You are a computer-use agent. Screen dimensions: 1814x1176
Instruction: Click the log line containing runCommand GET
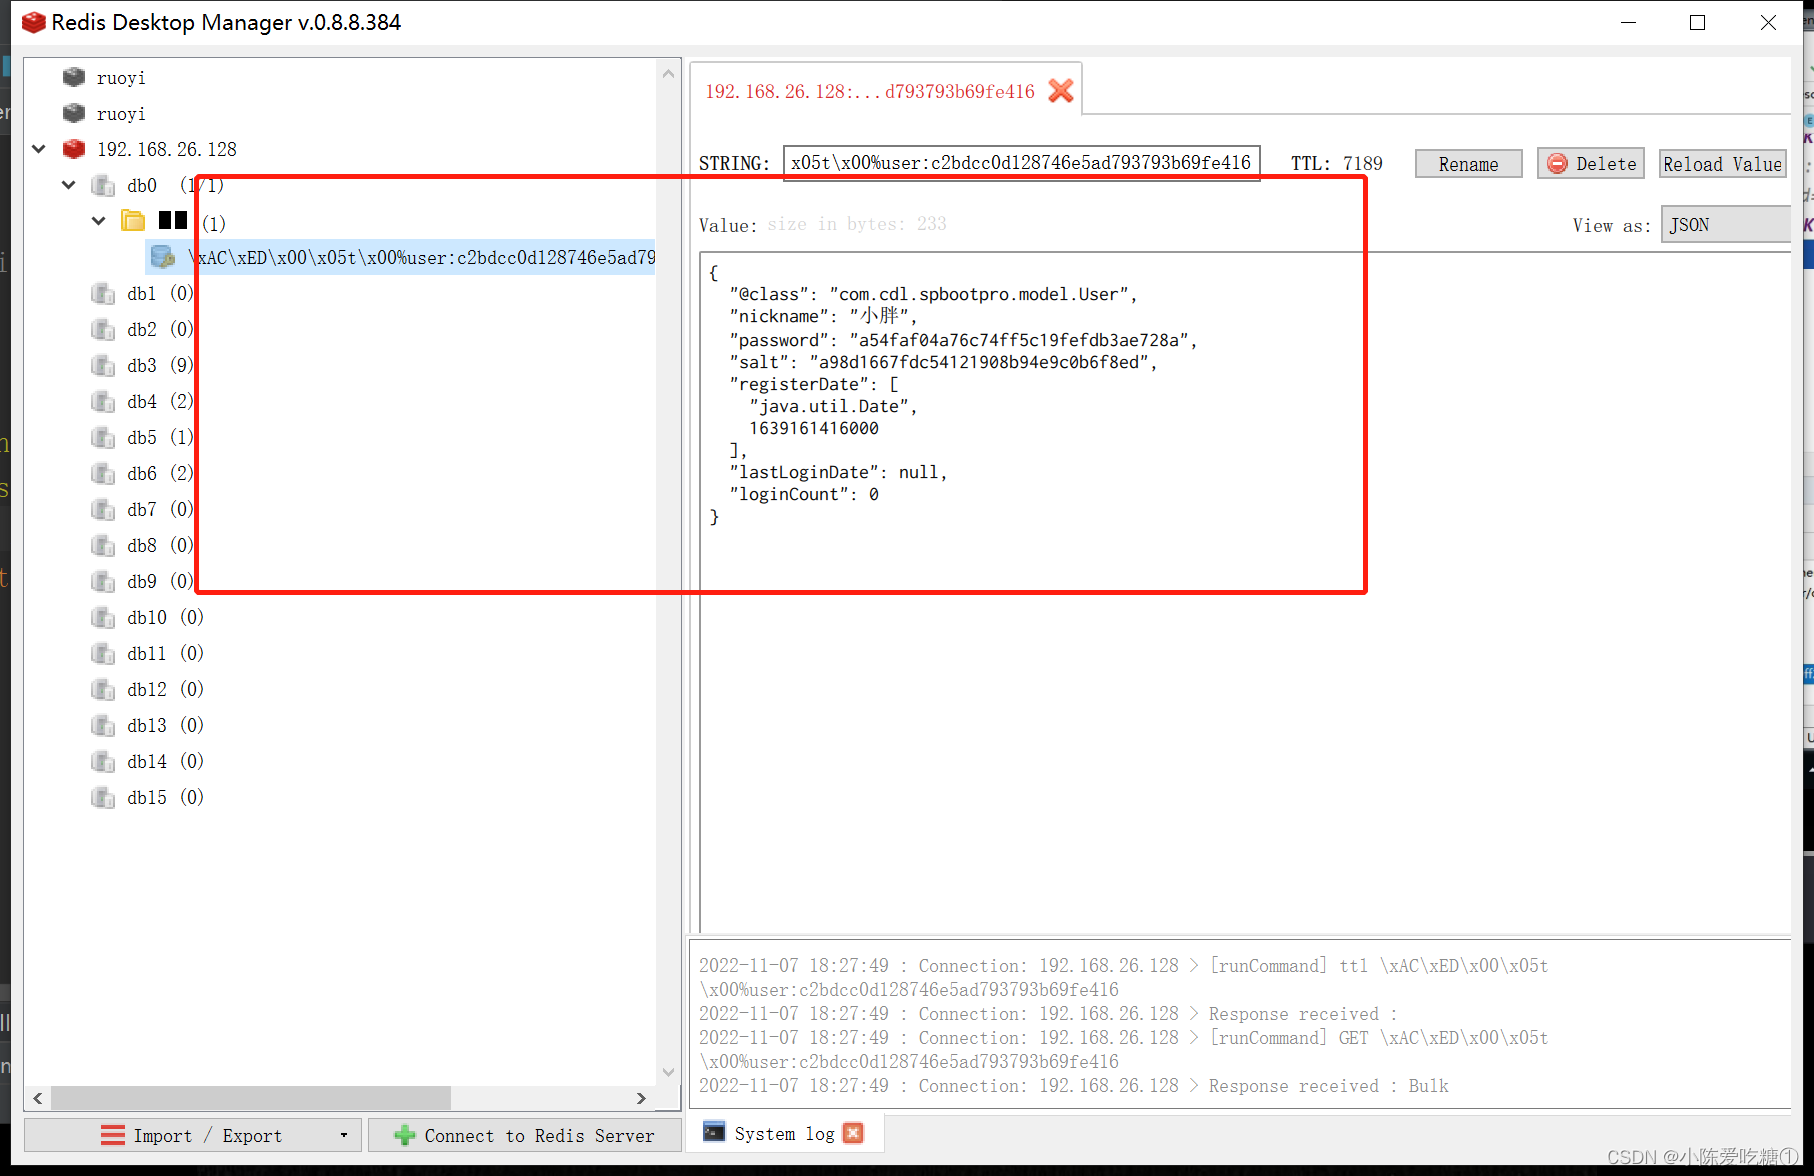pyautogui.click(x=1123, y=1038)
